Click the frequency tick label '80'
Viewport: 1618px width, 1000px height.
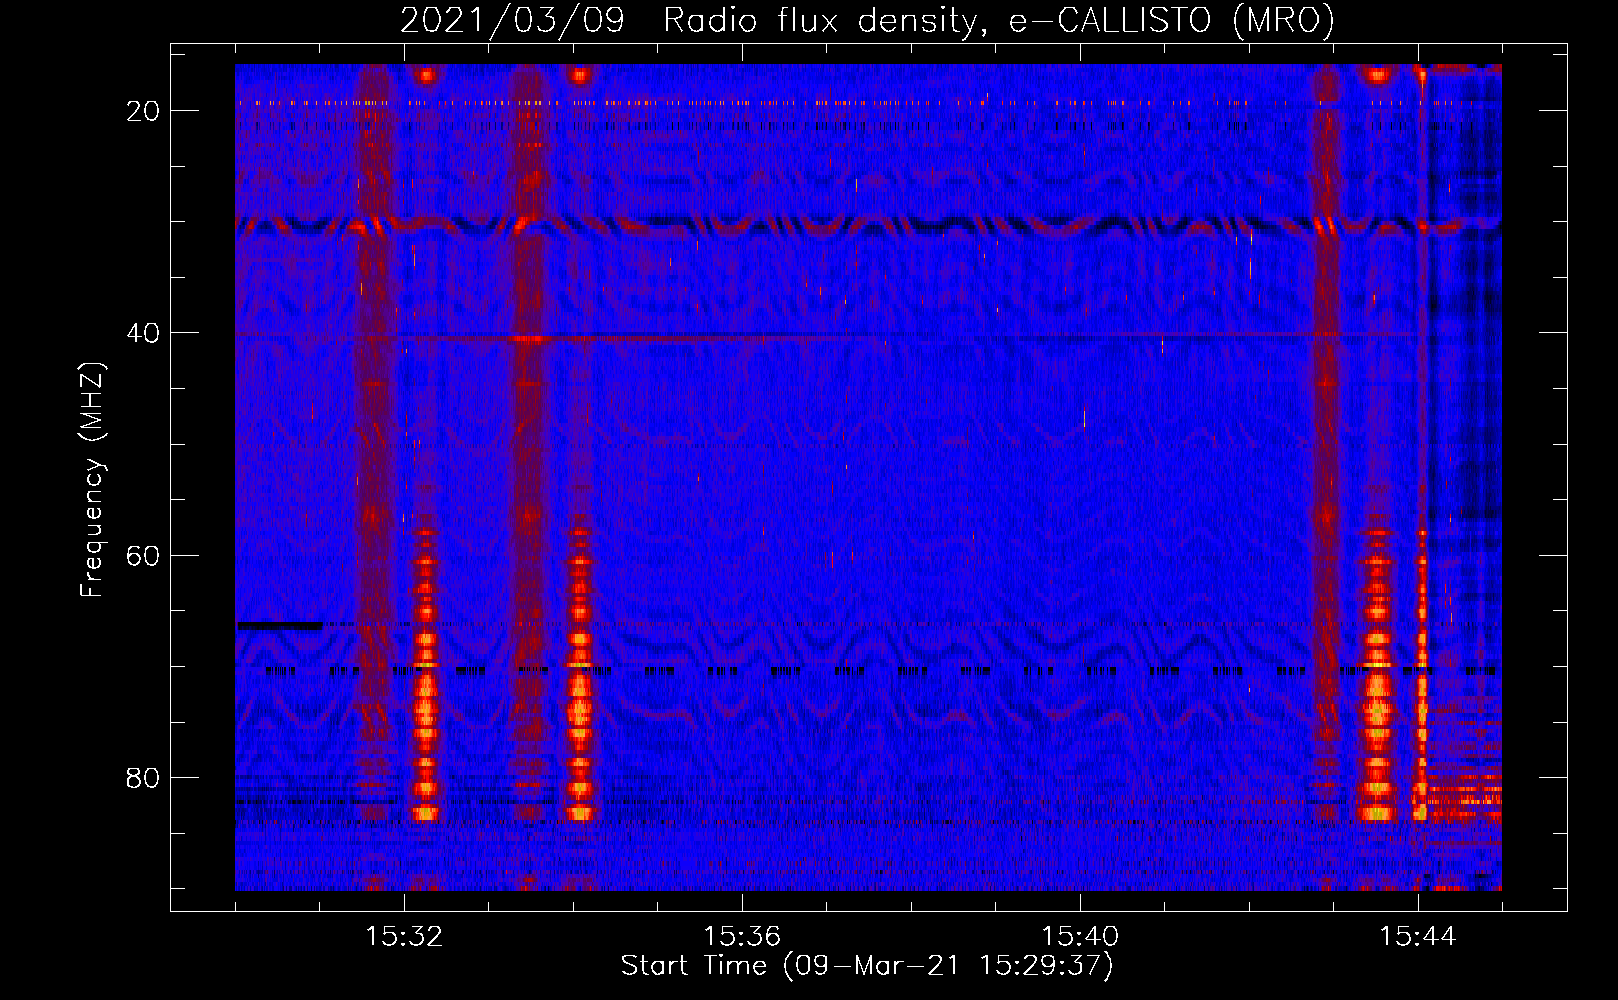(143, 777)
